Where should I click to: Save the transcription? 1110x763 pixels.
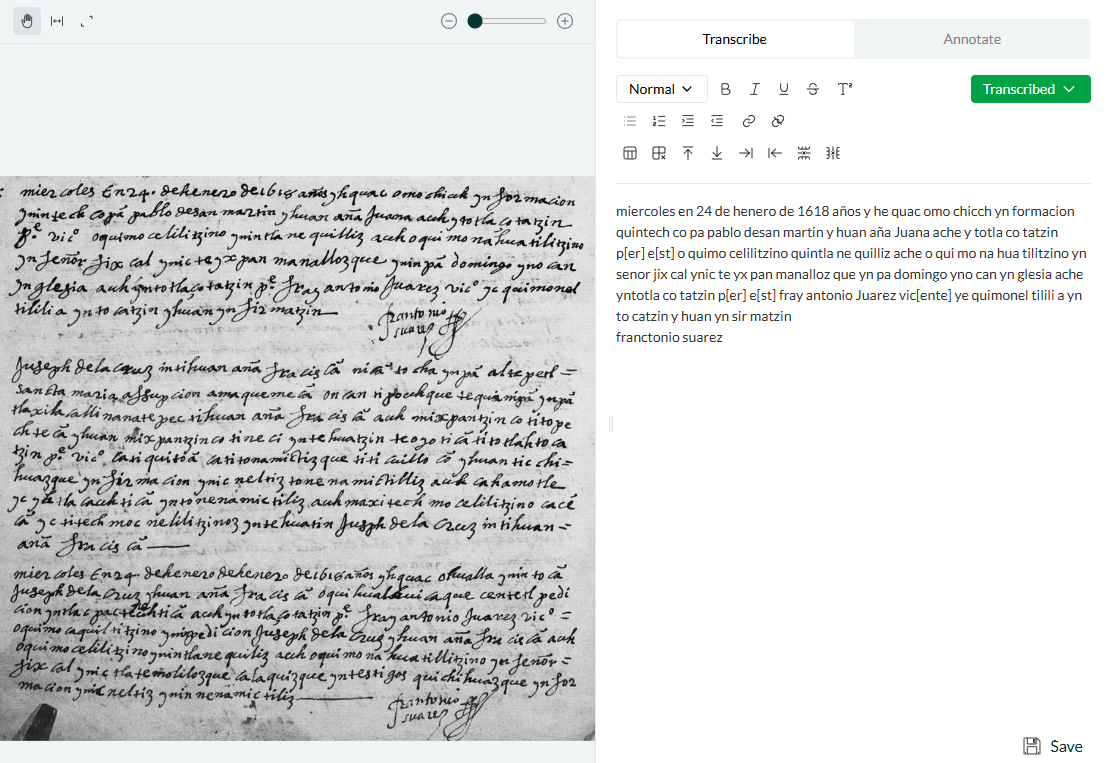(x=1053, y=746)
